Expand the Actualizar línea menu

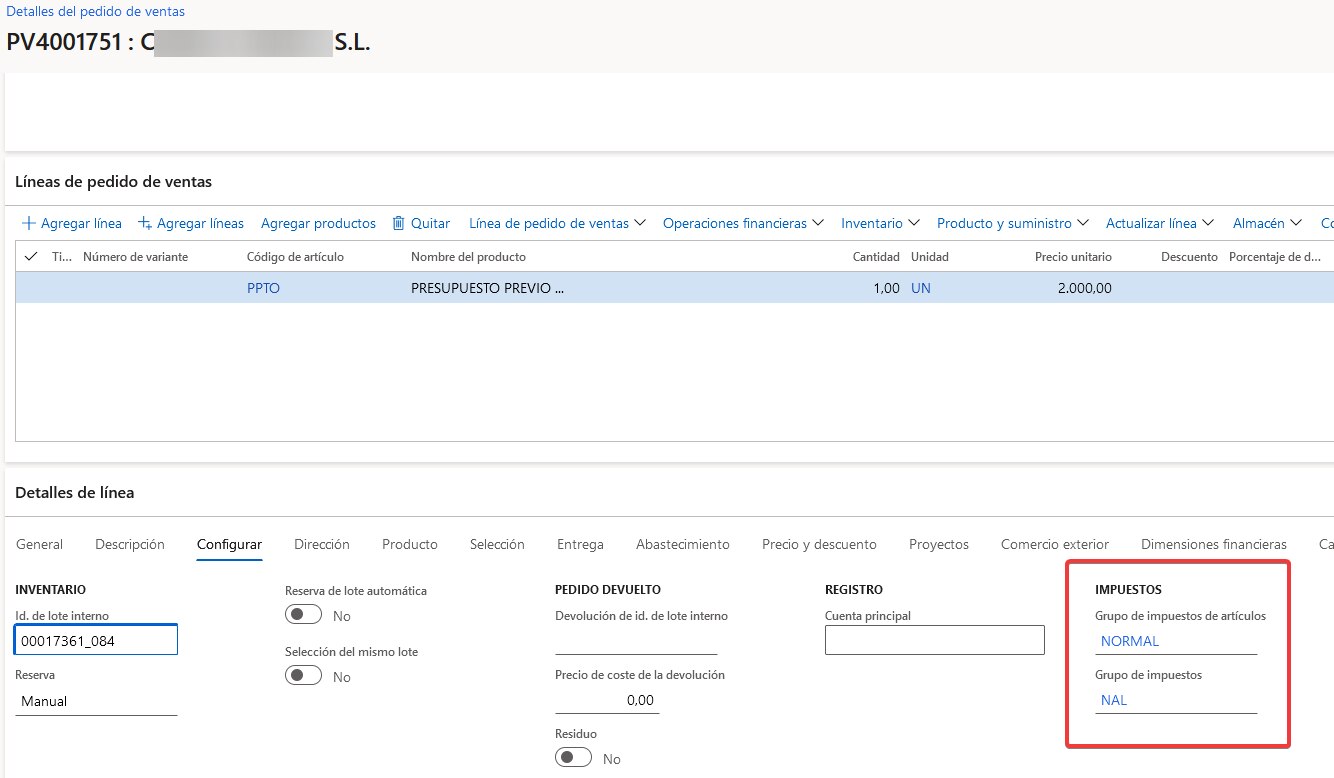pyautogui.click(x=1159, y=223)
